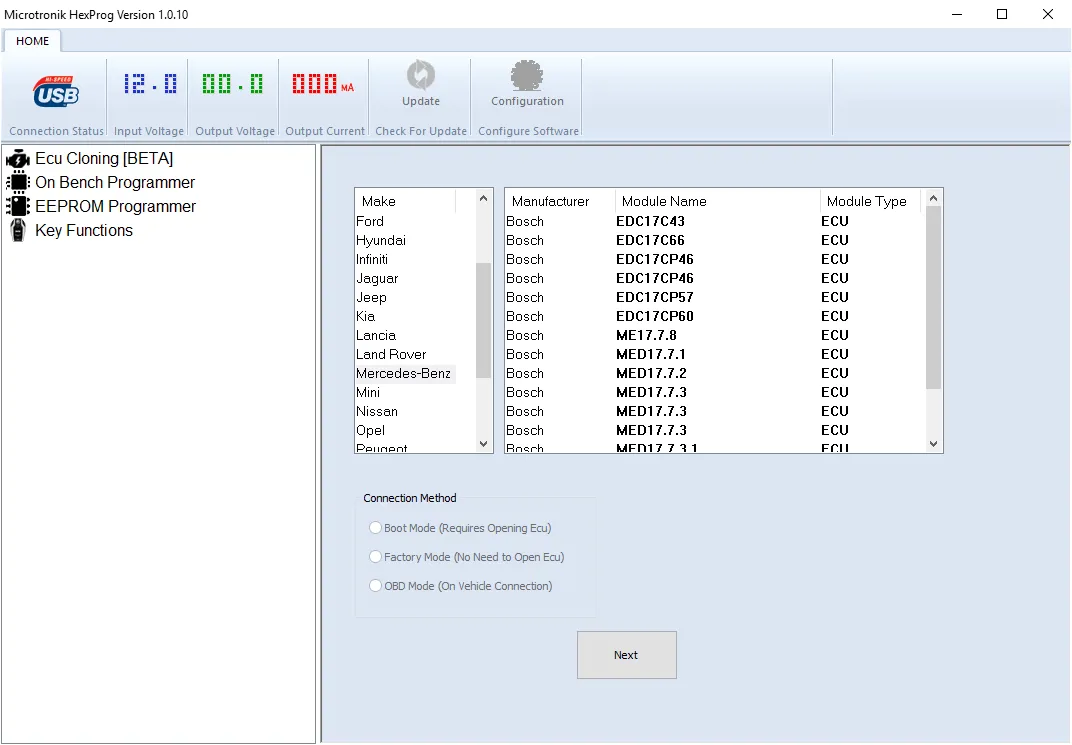
Task: Select Boot Mode radio button
Action: coord(375,528)
